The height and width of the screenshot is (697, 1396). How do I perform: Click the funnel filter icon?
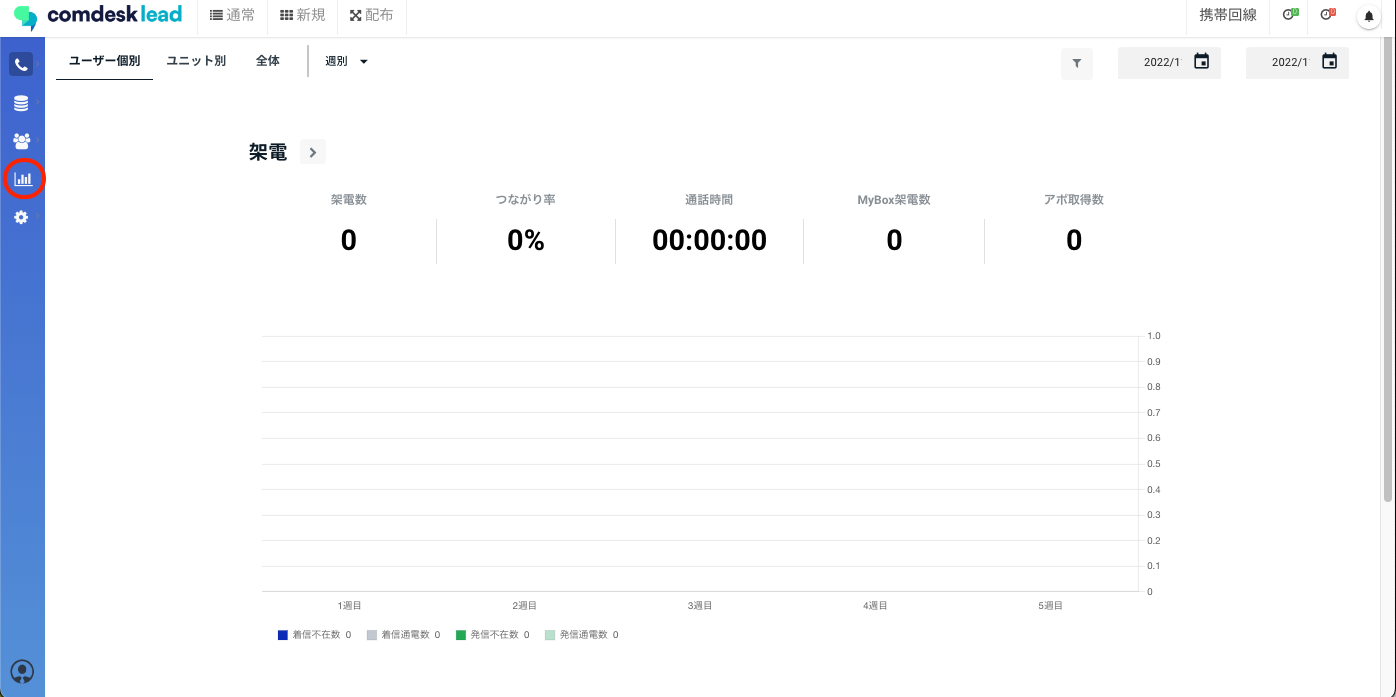coord(1077,63)
